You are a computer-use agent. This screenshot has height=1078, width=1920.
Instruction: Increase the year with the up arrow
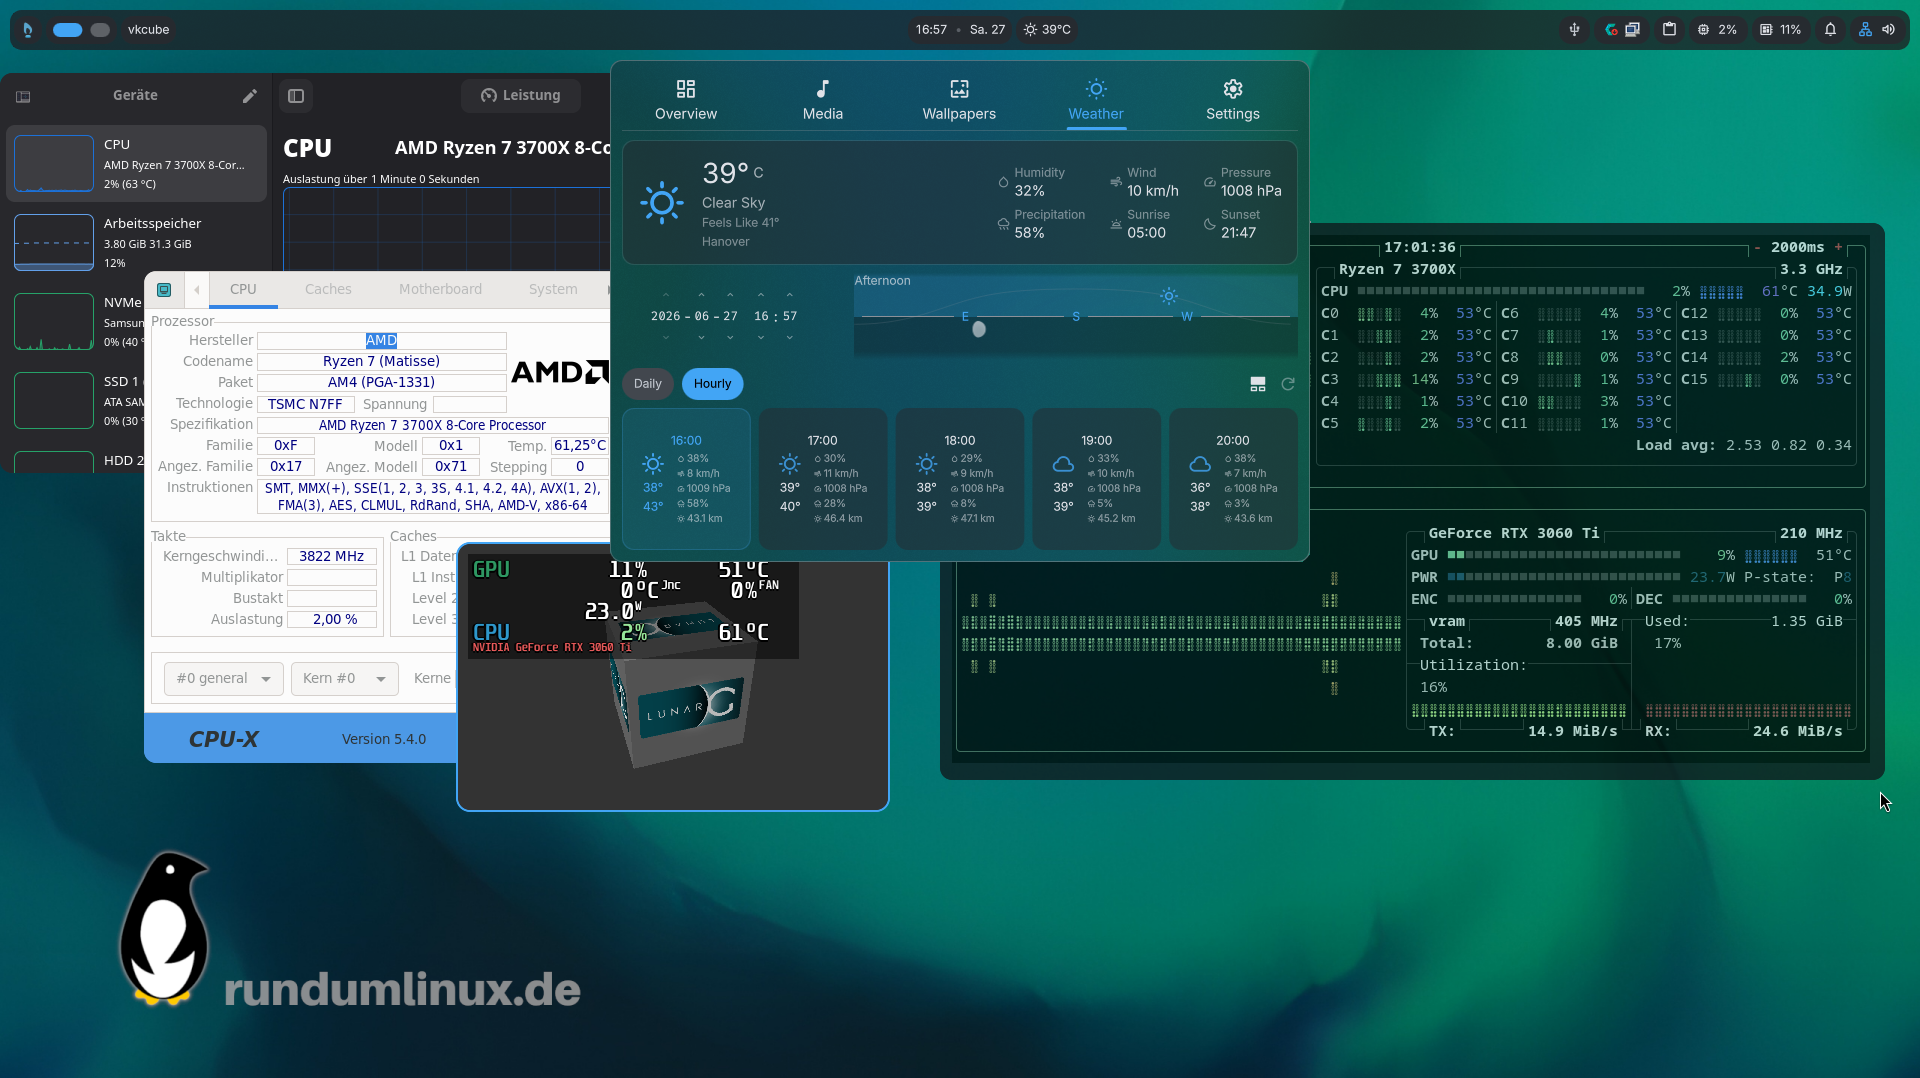(x=666, y=295)
